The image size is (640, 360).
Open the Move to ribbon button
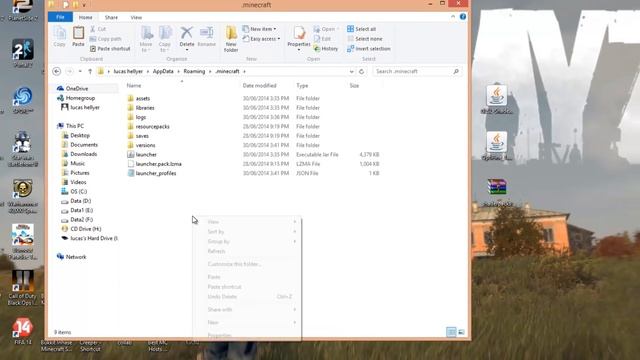point(146,39)
